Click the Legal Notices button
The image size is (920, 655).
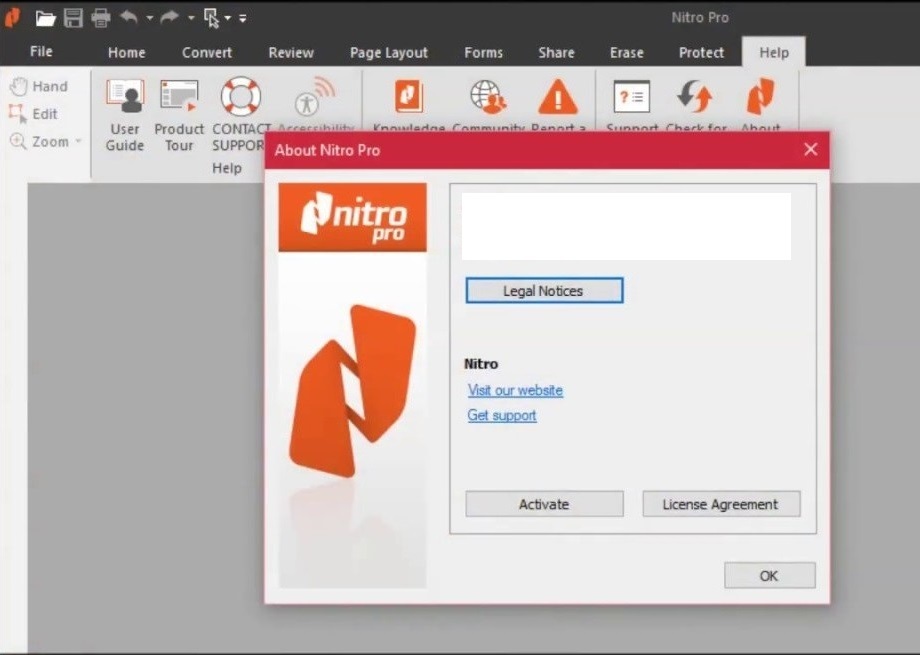(x=544, y=291)
